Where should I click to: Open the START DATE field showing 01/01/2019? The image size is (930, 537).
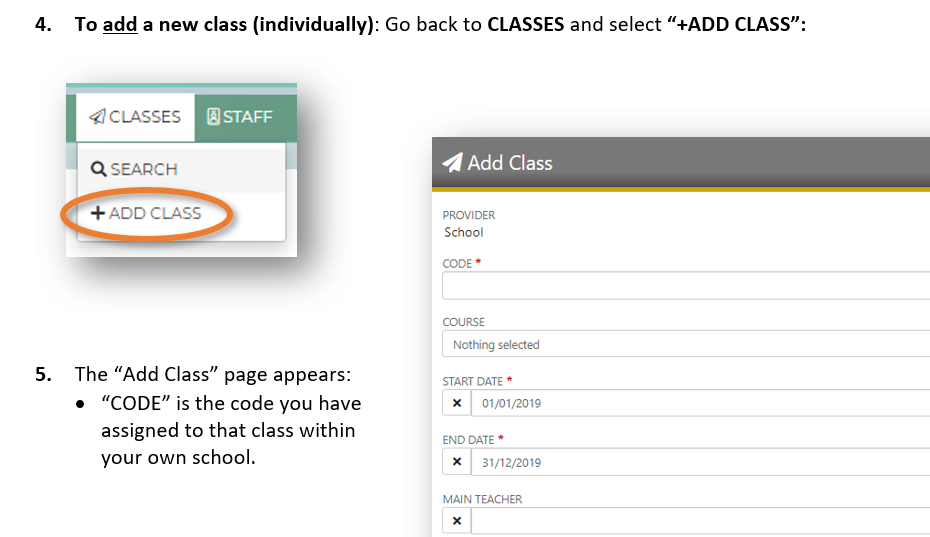(x=700, y=403)
